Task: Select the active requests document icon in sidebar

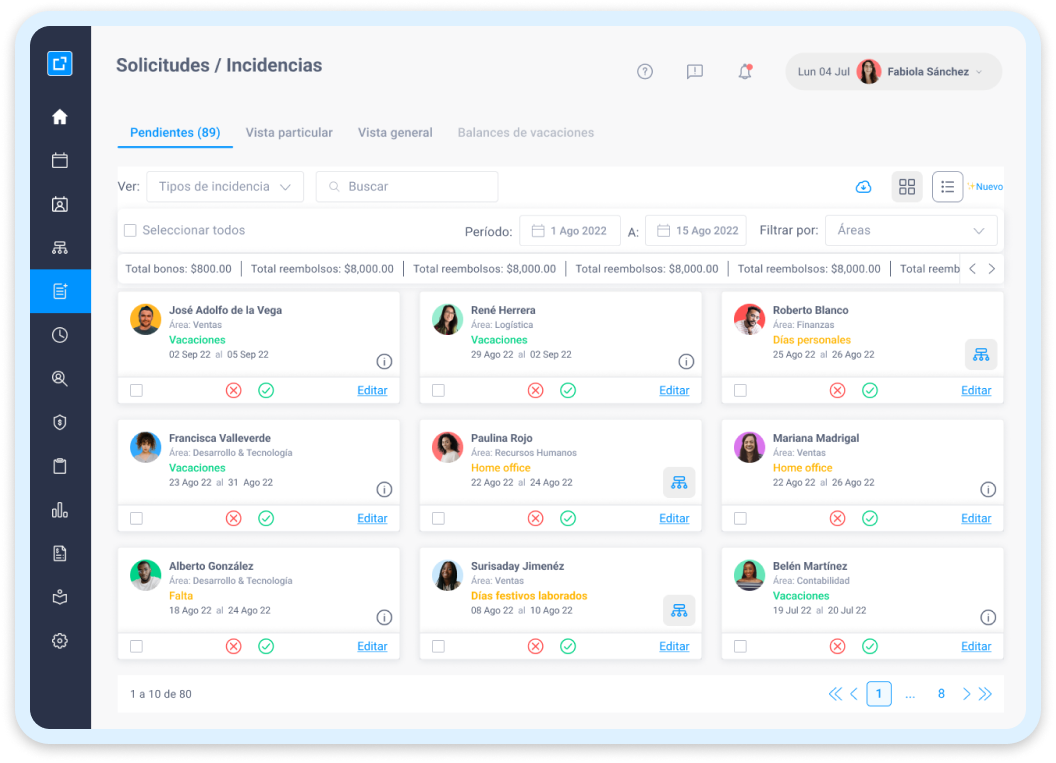Action: [60, 291]
